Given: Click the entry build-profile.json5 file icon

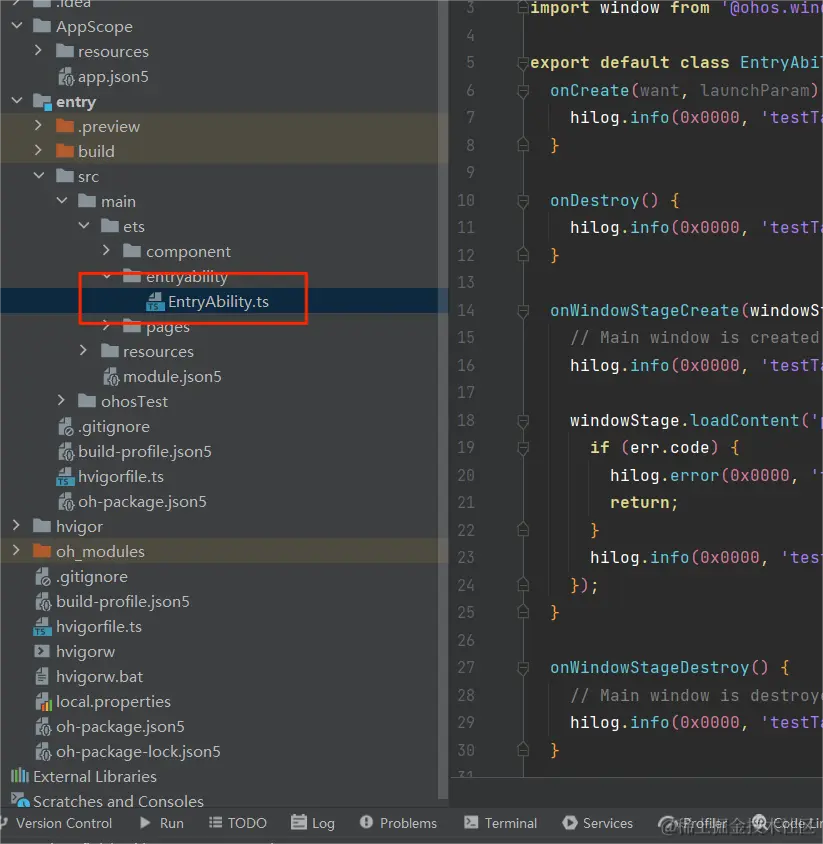Looking at the screenshot, I should click(x=66, y=451).
